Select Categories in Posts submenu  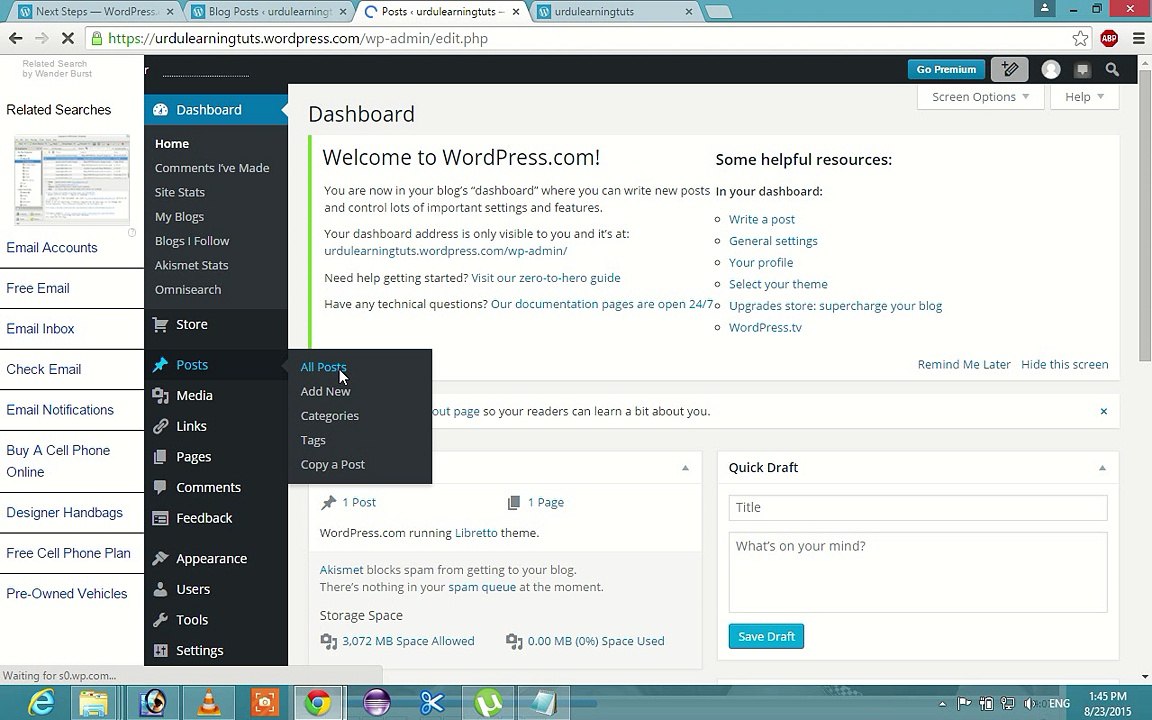(330, 416)
